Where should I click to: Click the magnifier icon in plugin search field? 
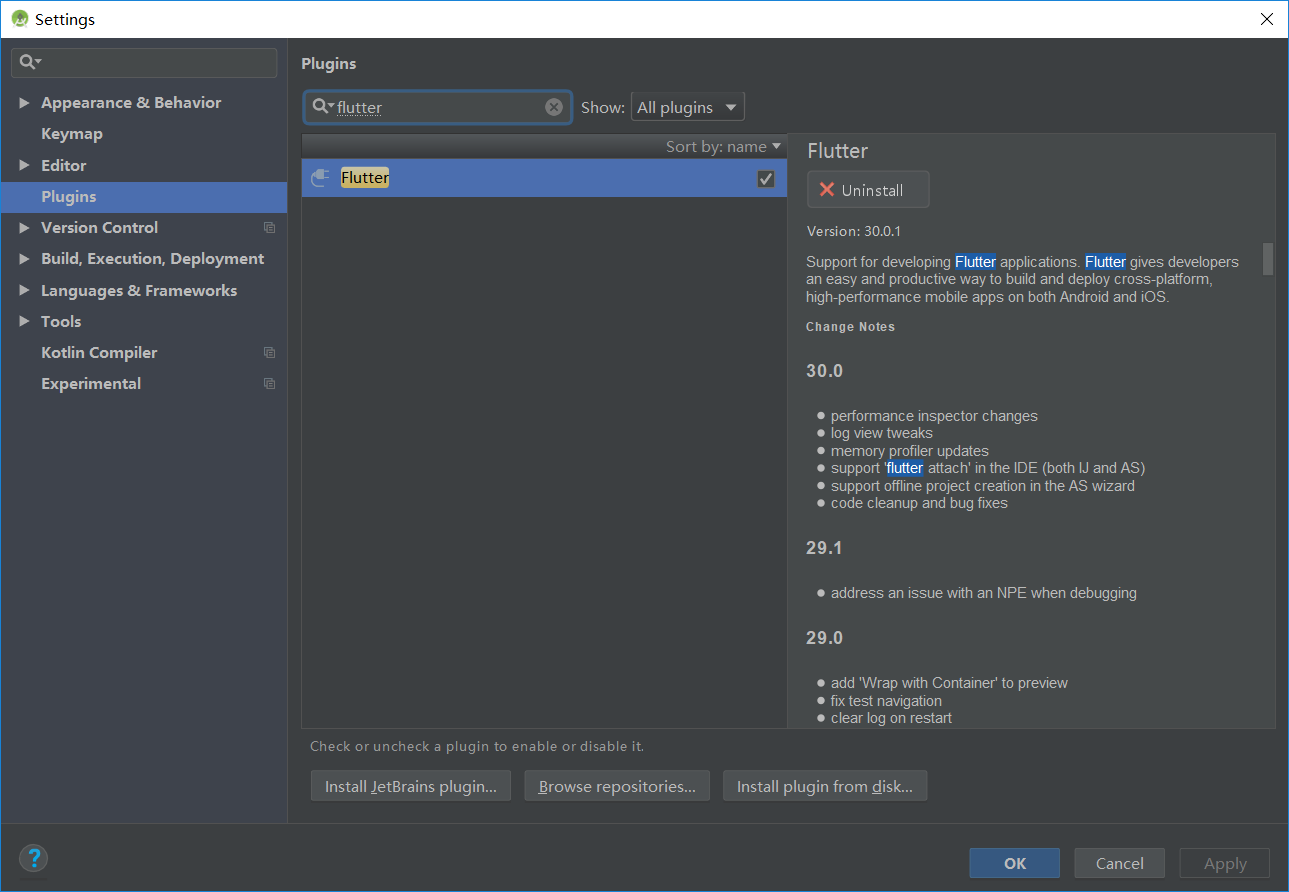(322, 107)
